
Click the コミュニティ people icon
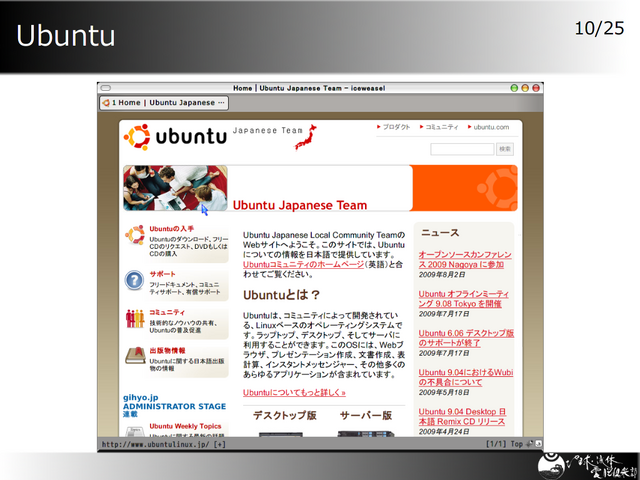tap(135, 318)
